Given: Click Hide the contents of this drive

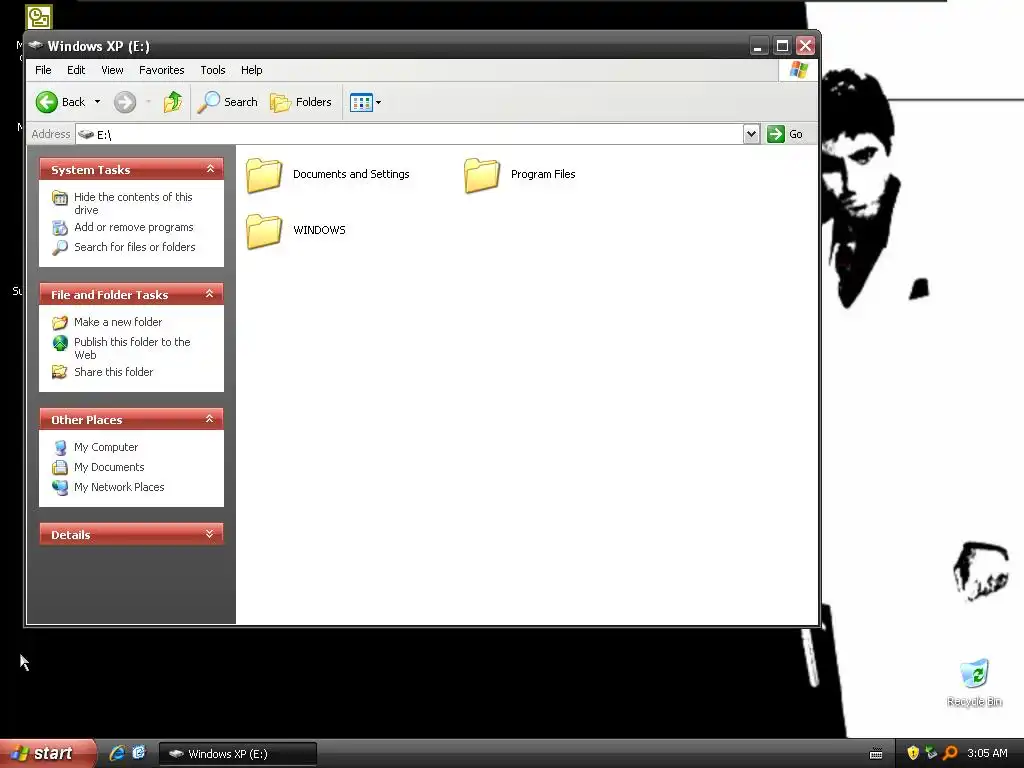Looking at the screenshot, I should [133, 203].
